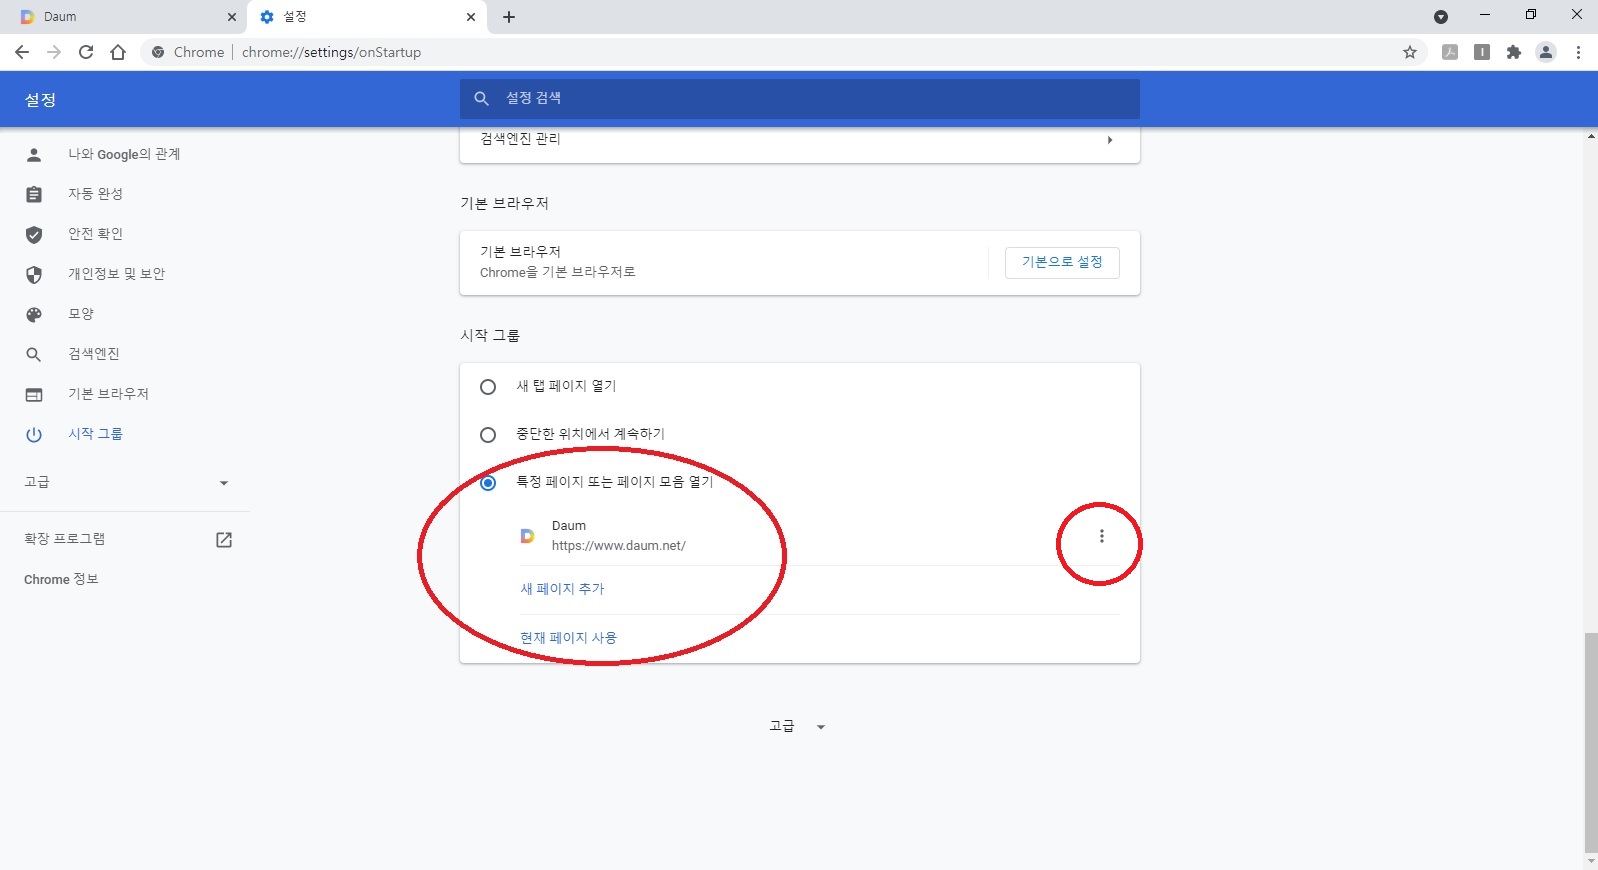Select 중단한 위치에서 계속하기 radio option

(x=488, y=435)
